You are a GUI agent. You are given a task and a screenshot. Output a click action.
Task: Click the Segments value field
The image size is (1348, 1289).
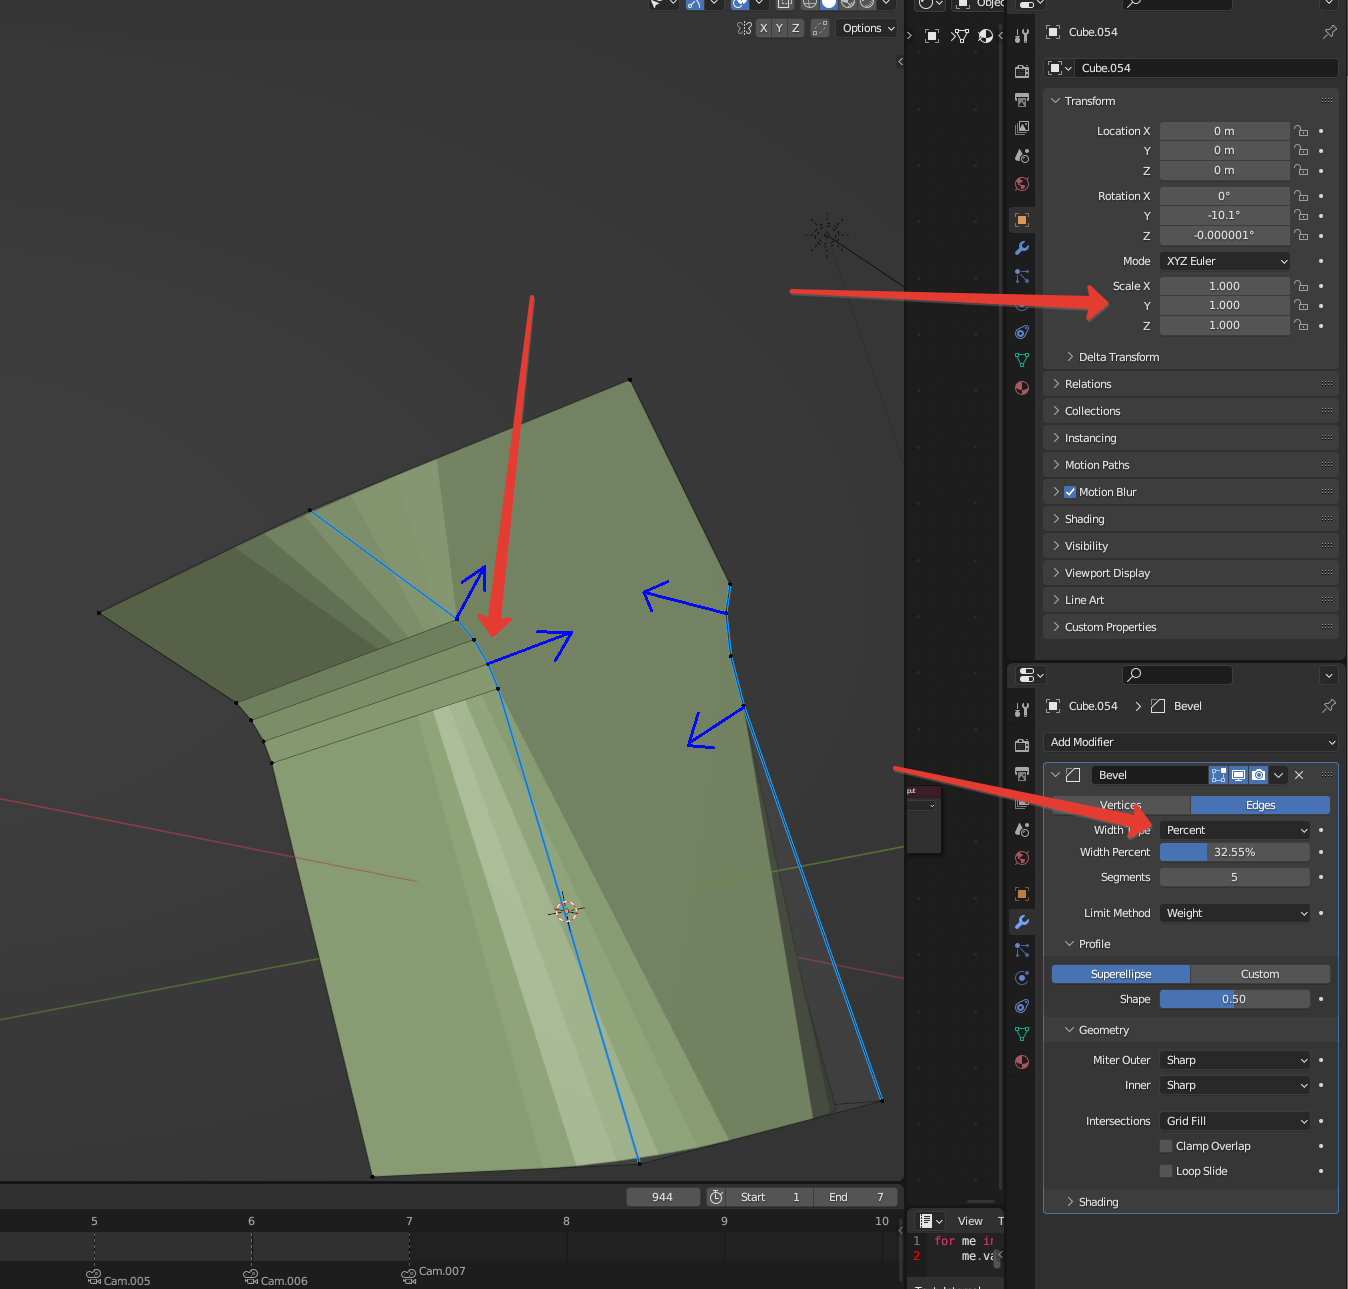[1235, 877]
